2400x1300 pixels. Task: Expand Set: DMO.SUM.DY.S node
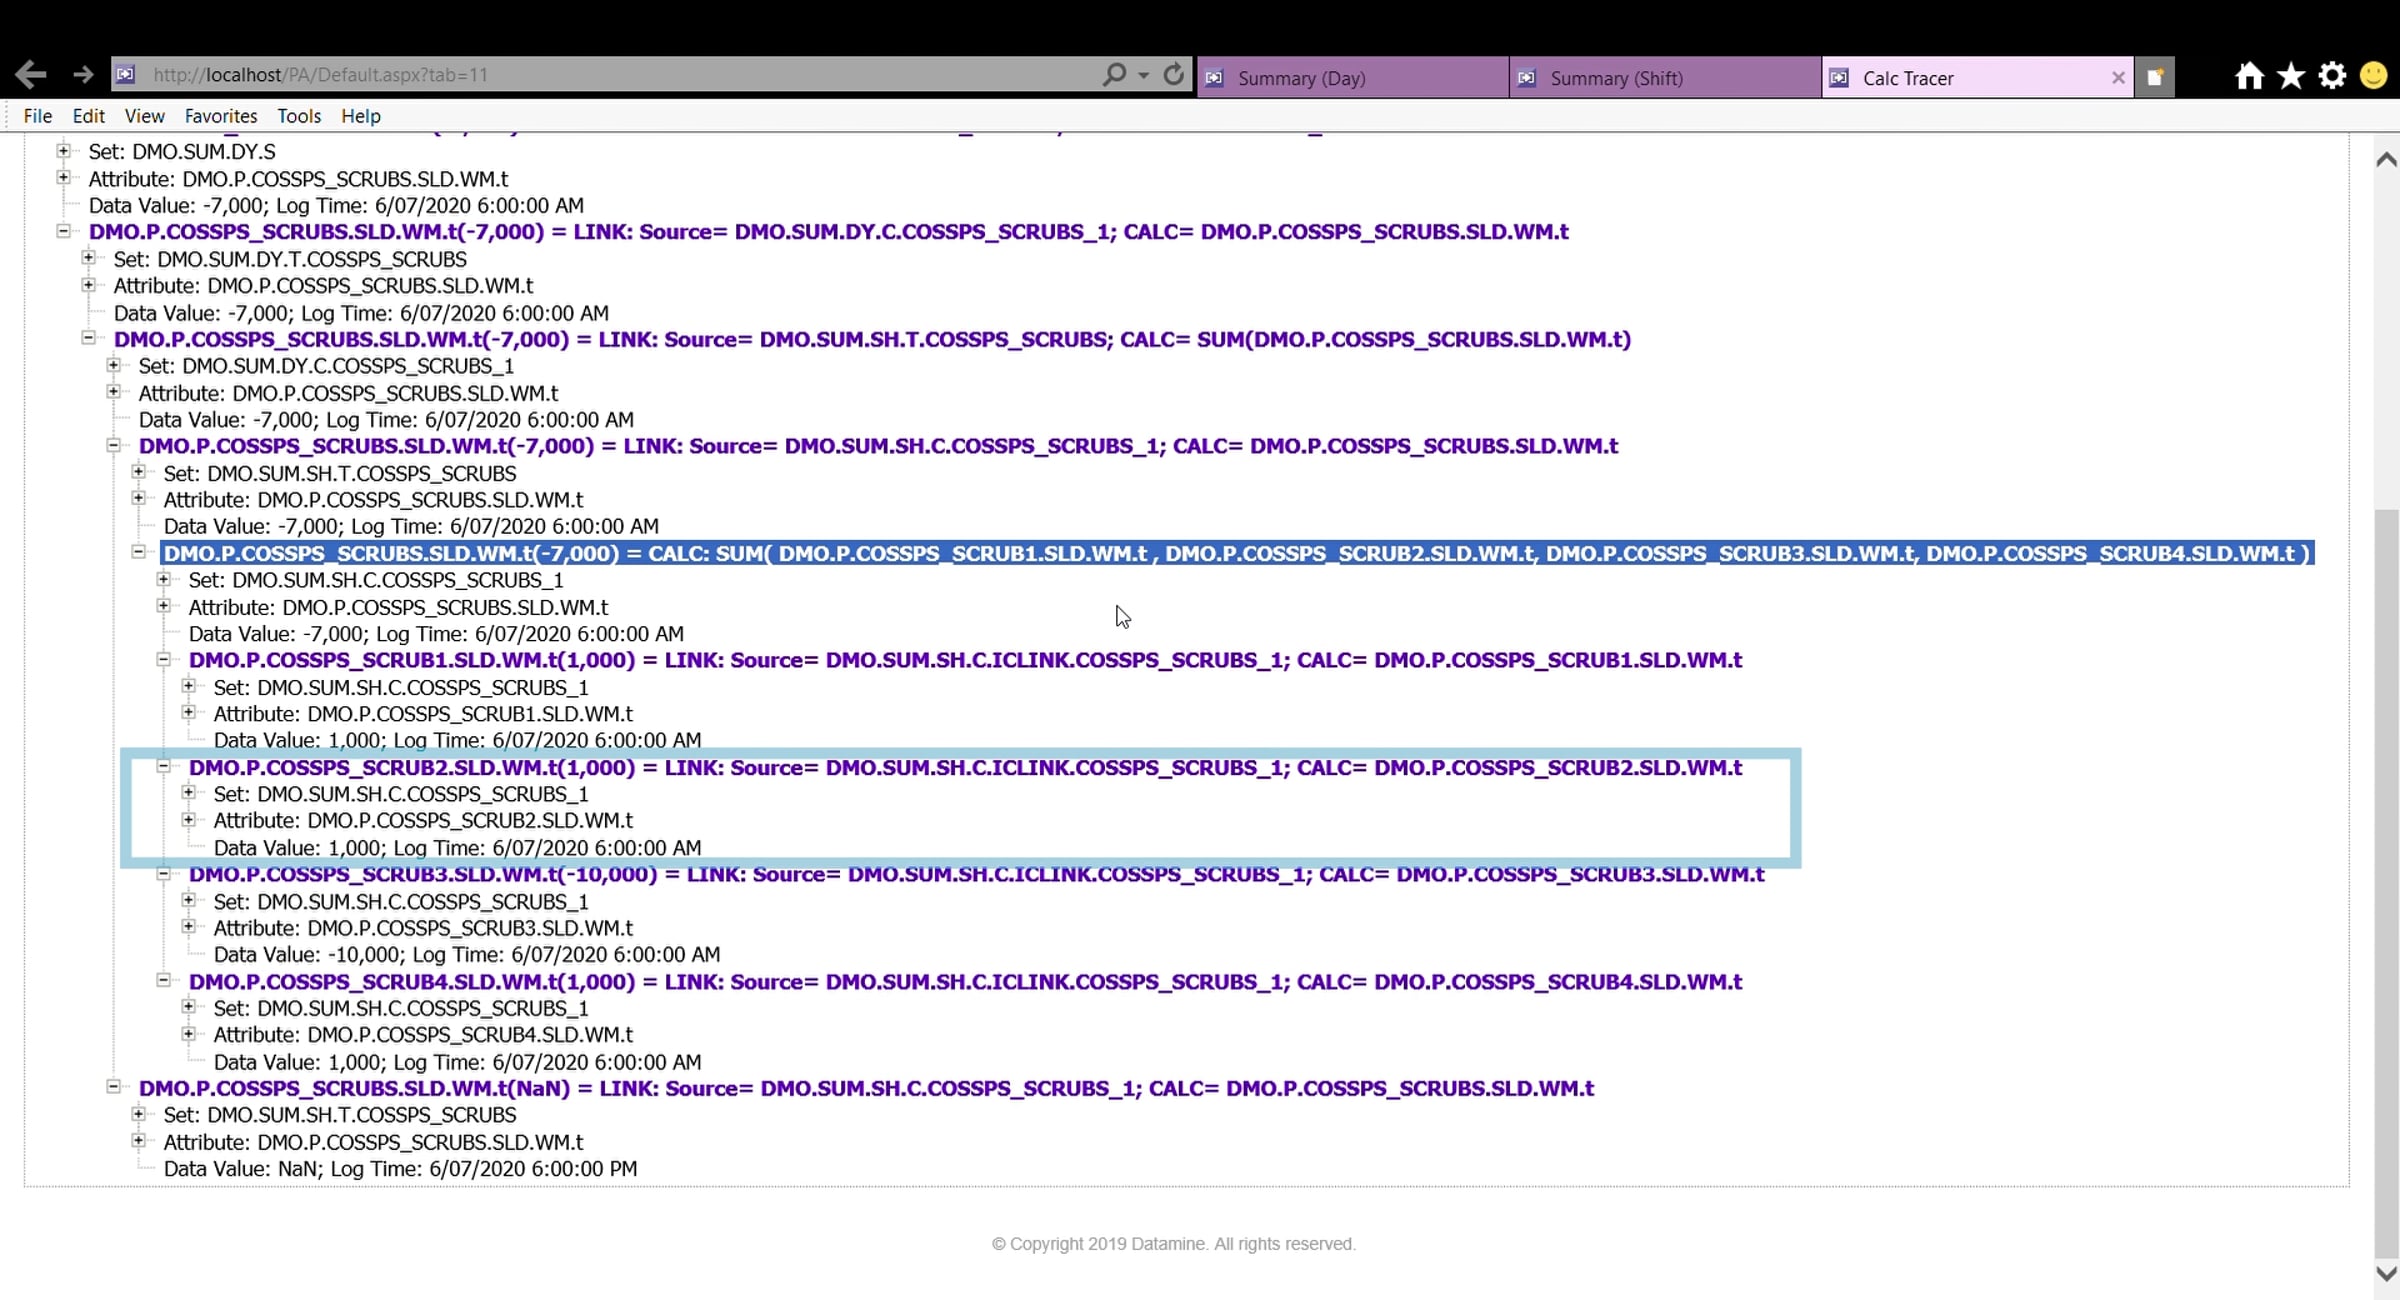[x=63, y=151]
